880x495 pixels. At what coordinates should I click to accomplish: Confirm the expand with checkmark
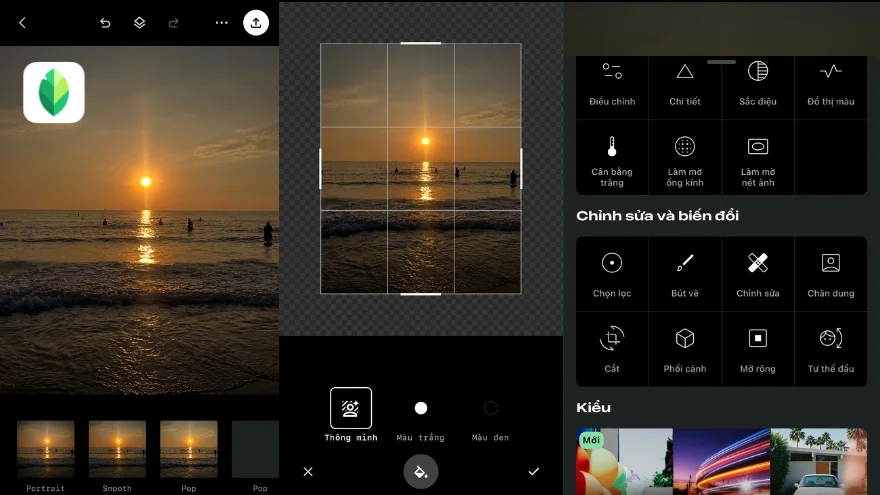(x=533, y=472)
